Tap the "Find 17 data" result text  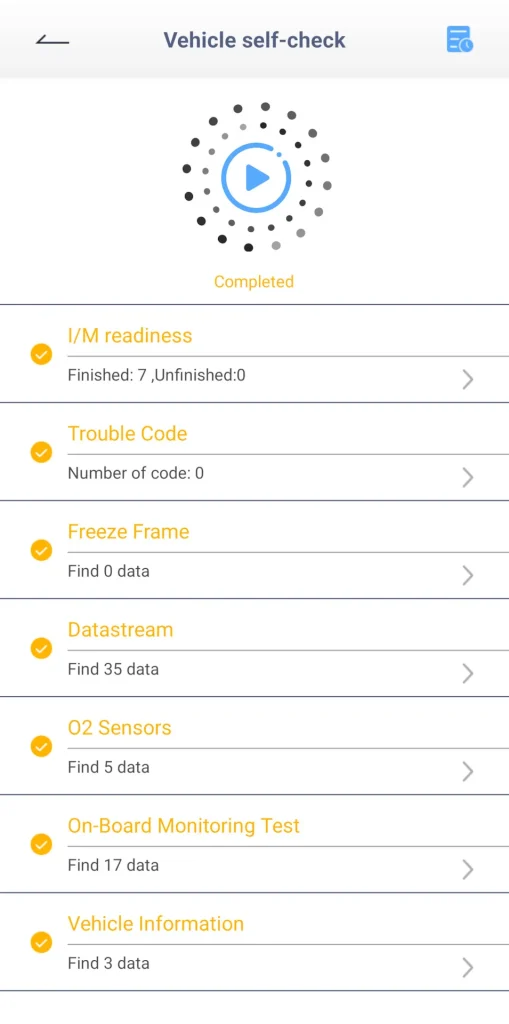[x=113, y=865]
